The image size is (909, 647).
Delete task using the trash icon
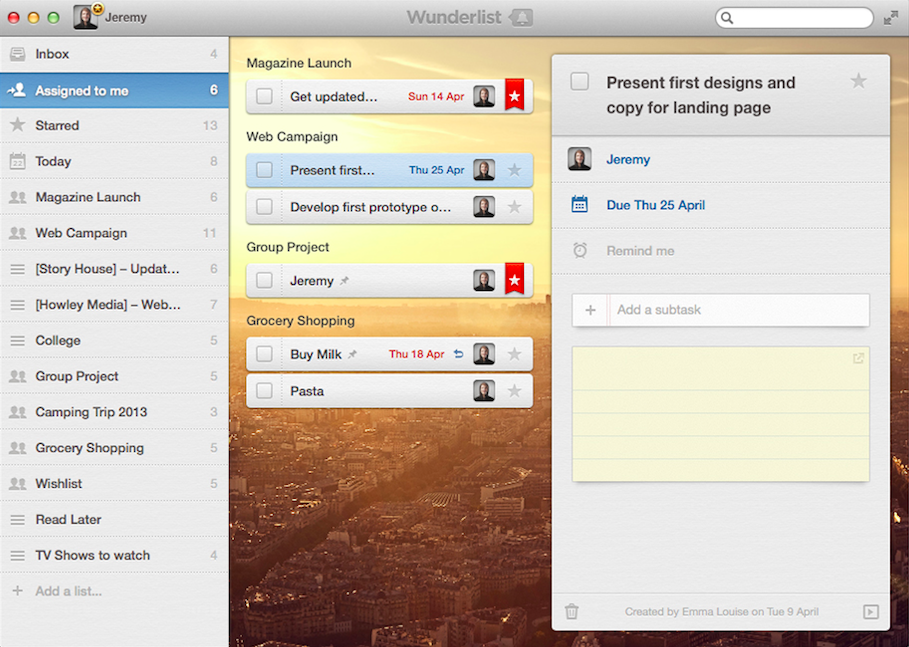click(x=572, y=611)
